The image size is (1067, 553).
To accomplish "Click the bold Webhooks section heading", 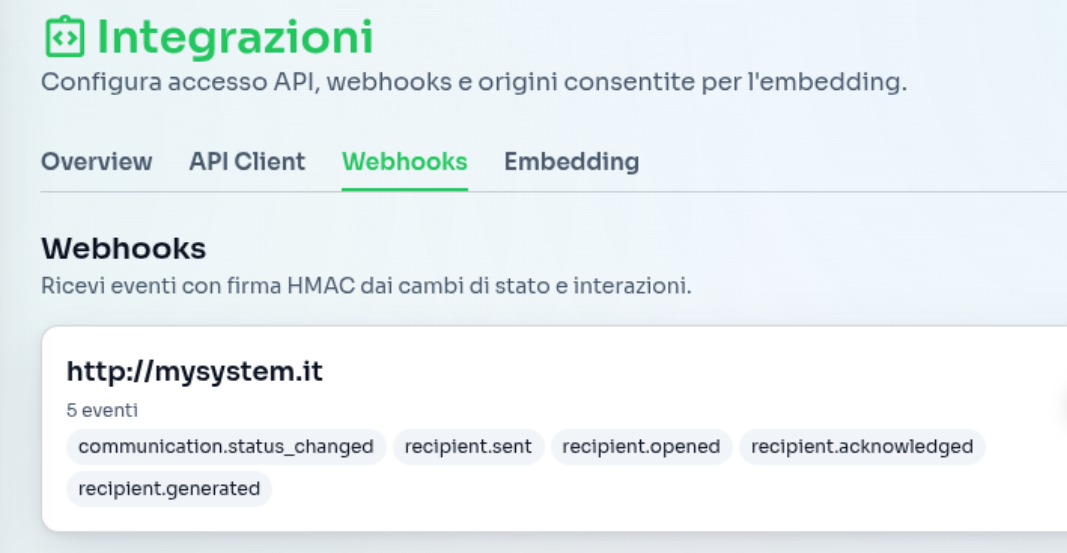I will point(123,248).
